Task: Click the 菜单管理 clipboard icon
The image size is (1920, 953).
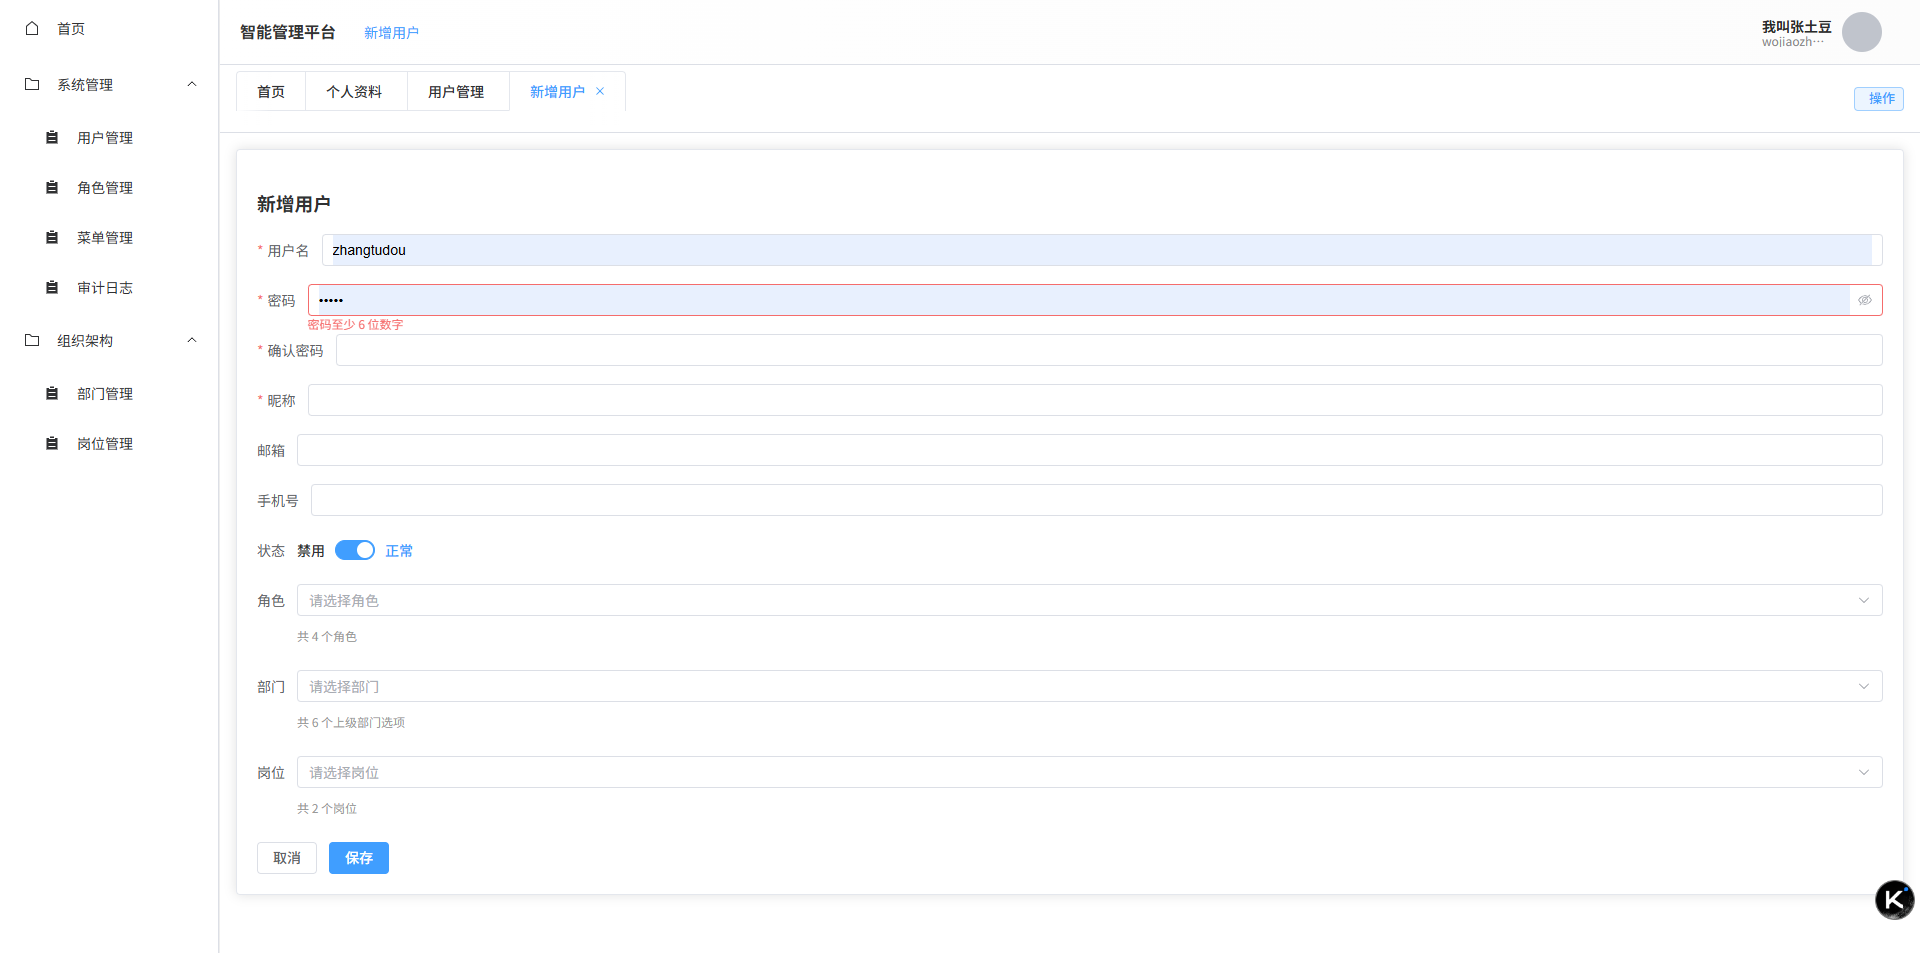Action: [52, 237]
